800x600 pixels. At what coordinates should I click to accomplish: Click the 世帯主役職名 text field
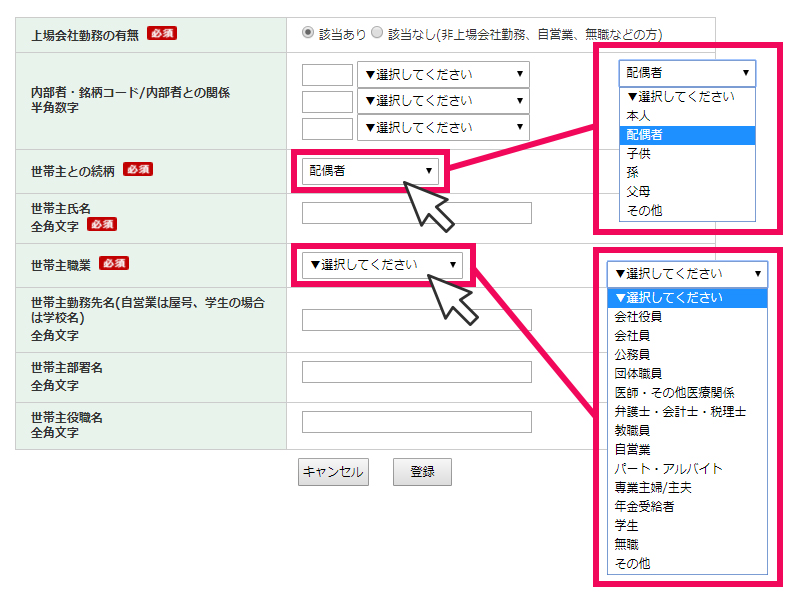(x=416, y=422)
